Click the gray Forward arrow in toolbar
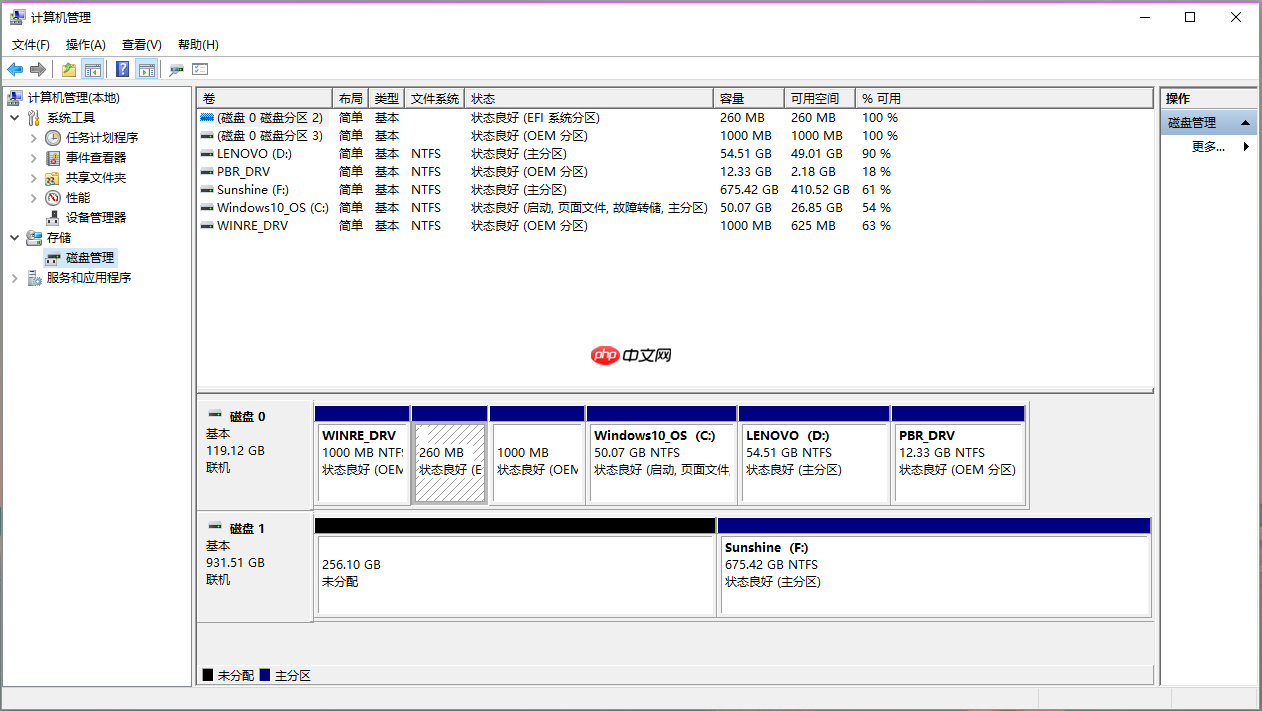1262x711 pixels. [38, 69]
